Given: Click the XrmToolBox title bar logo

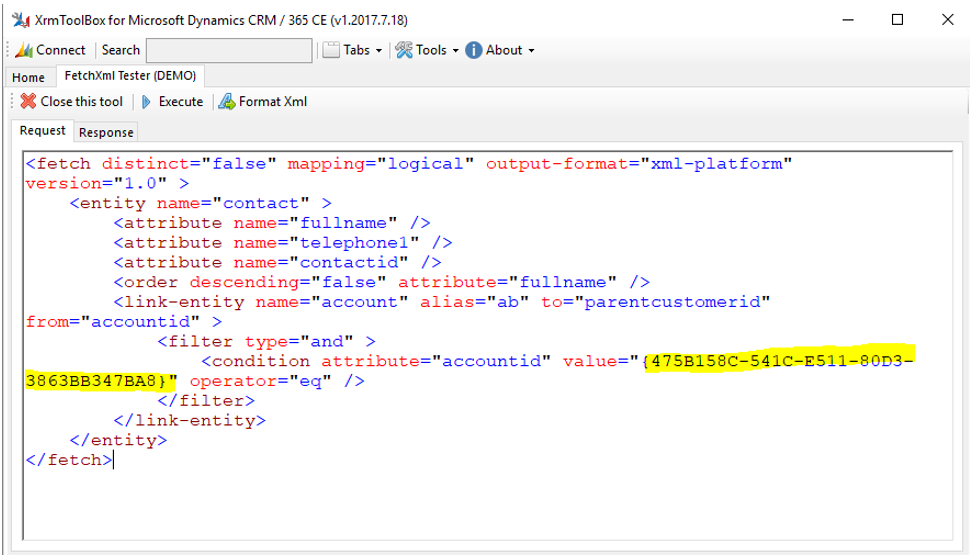Looking at the screenshot, I should 21,20.
